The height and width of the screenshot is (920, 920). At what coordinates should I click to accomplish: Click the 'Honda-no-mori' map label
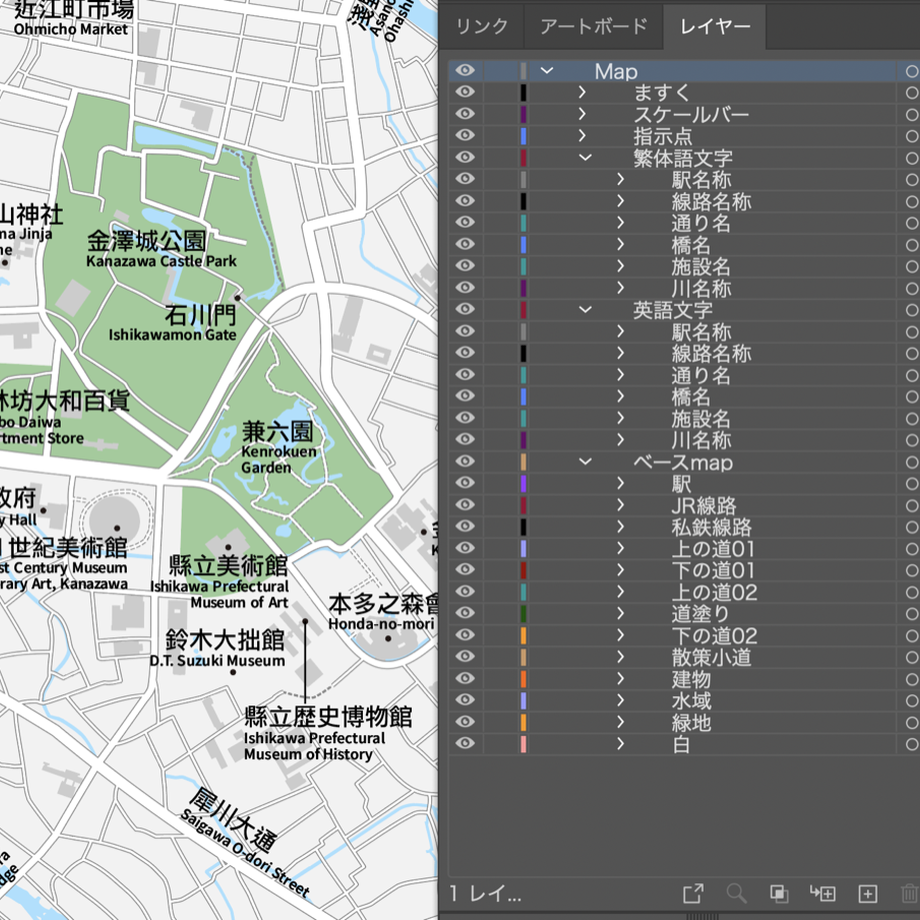coord(381,623)
